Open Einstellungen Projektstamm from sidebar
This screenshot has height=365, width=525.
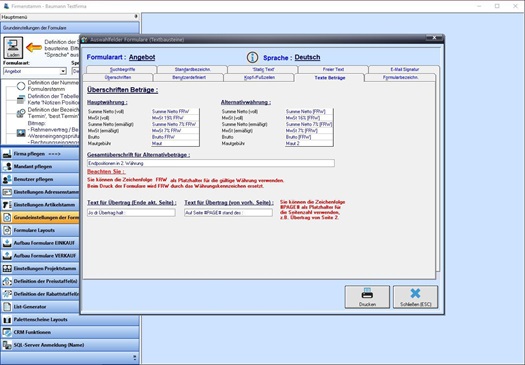click(x=40, y=269)
